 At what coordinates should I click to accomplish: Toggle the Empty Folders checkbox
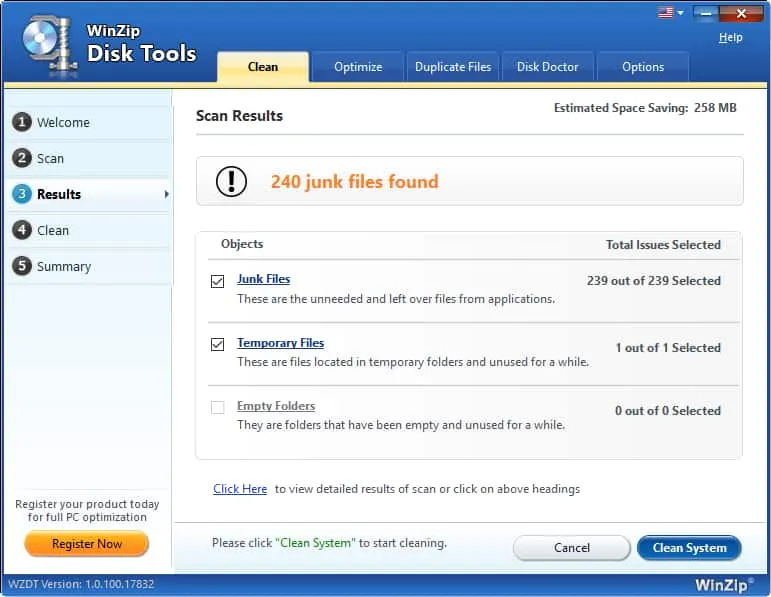217,407
